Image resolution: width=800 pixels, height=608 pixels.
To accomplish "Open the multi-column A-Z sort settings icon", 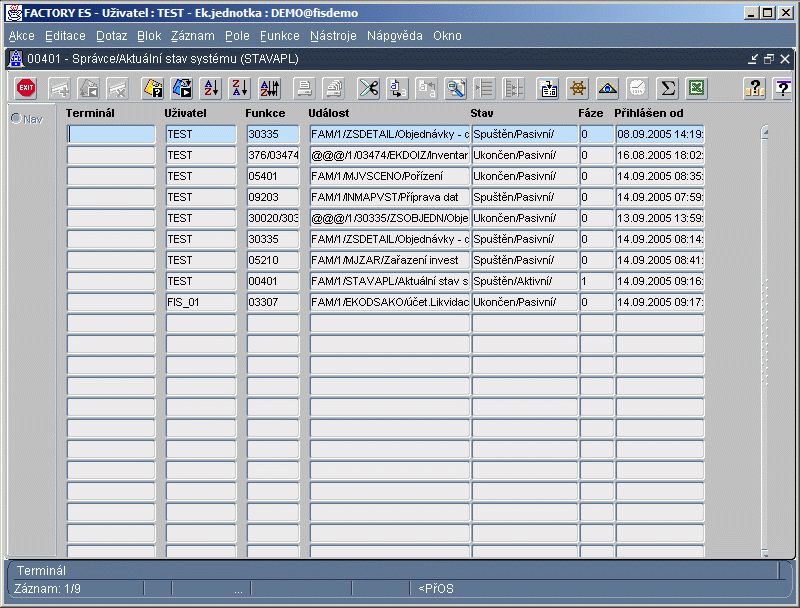I will point(270,88).
